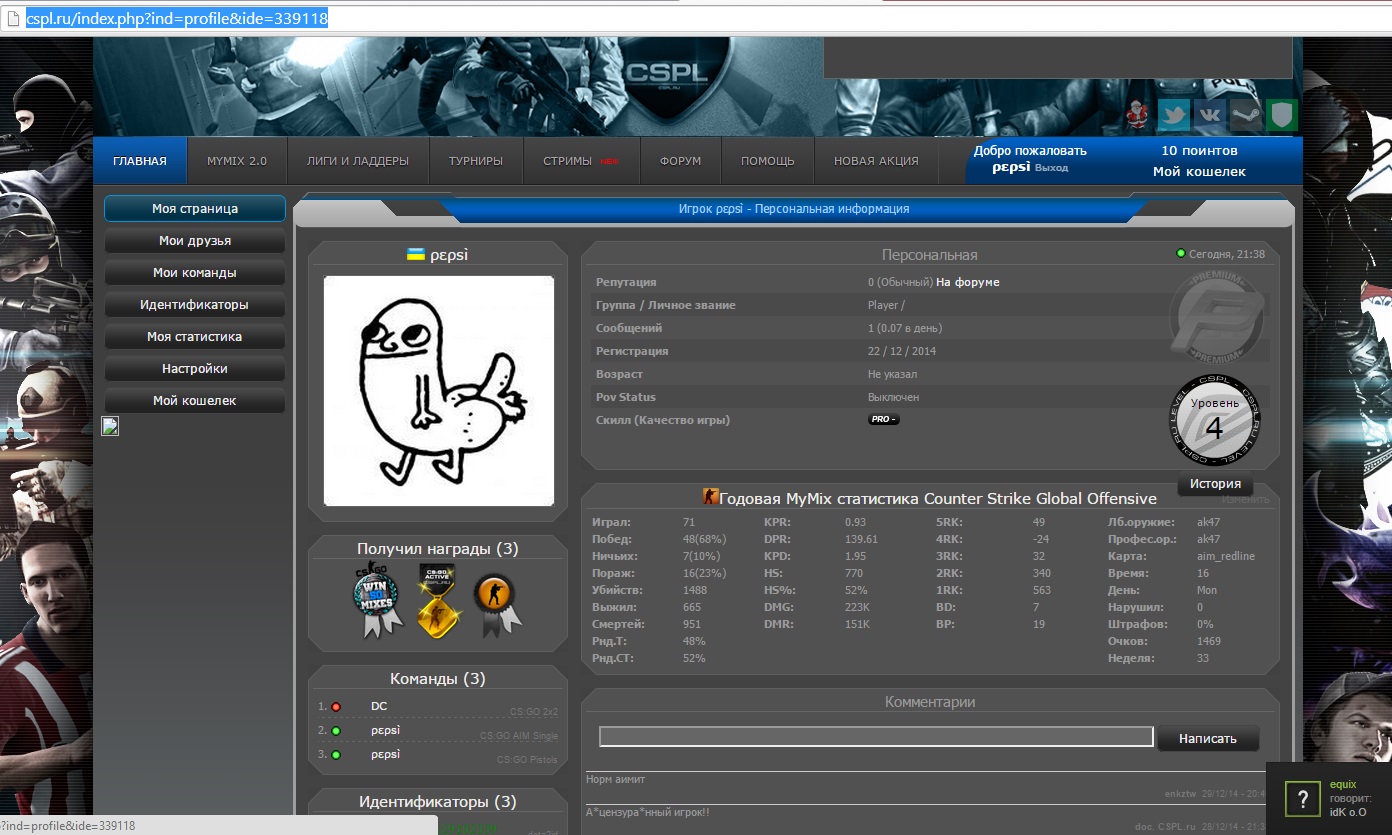Click green status dot of CS:GO Pistols team
The width and height of the screenshot is (1392, 835).
[x=336, y=755]
